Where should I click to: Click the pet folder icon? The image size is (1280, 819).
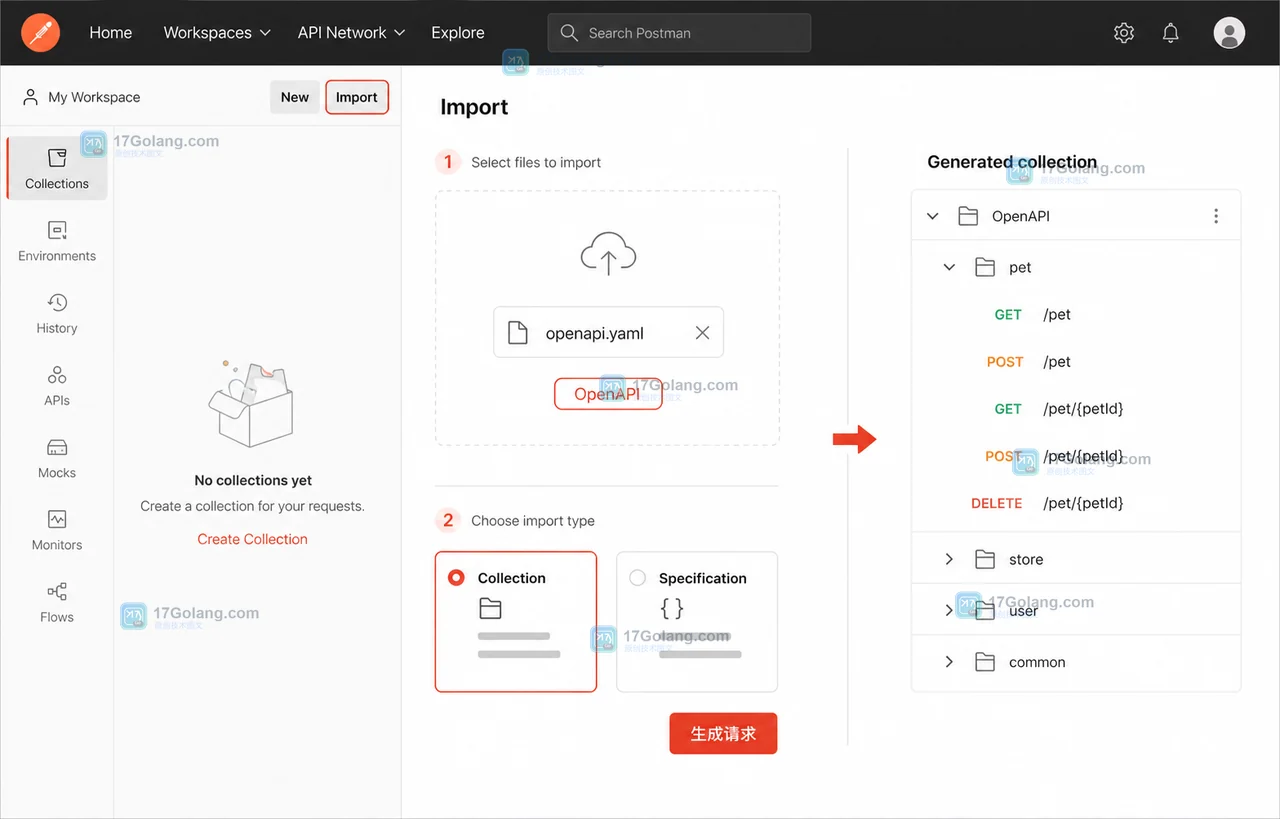click(x=985, y=267)
